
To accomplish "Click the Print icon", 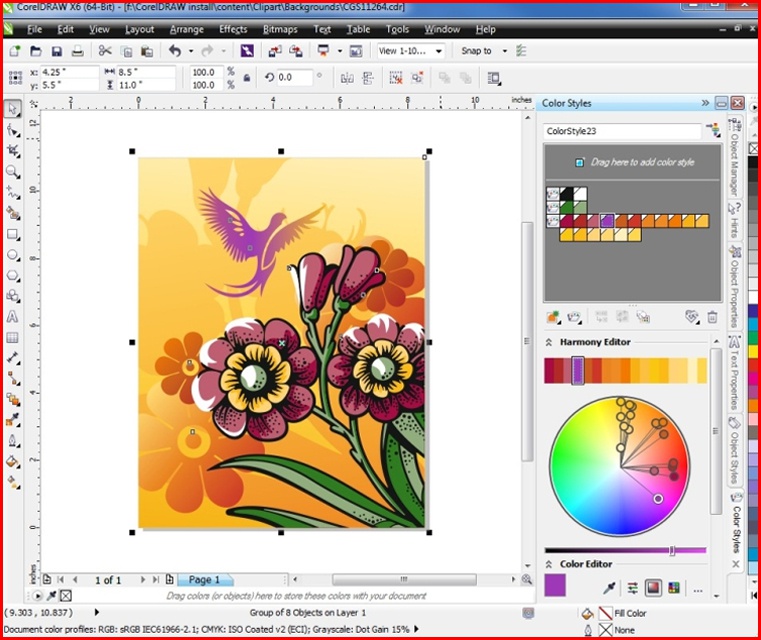I will pyautogui.click(x=77, y=50).
